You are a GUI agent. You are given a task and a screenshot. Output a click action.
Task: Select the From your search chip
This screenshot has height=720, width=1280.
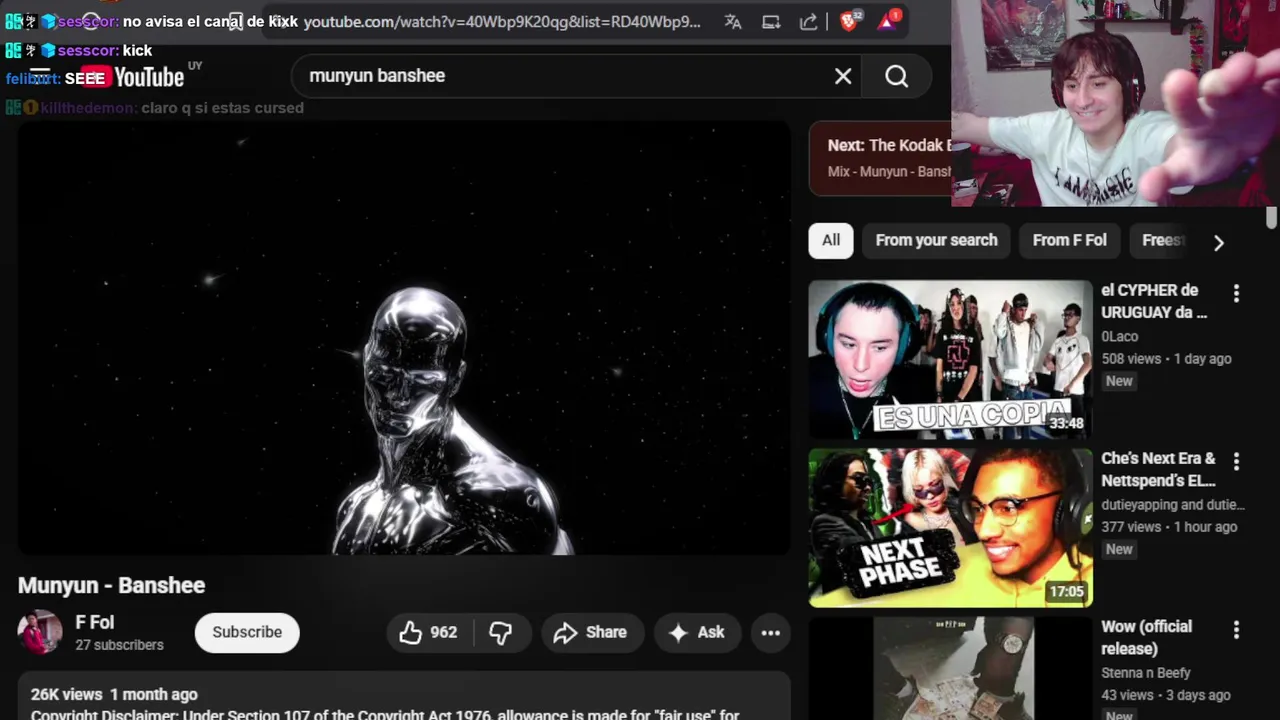pyautogui.click(x=937, y=240)
